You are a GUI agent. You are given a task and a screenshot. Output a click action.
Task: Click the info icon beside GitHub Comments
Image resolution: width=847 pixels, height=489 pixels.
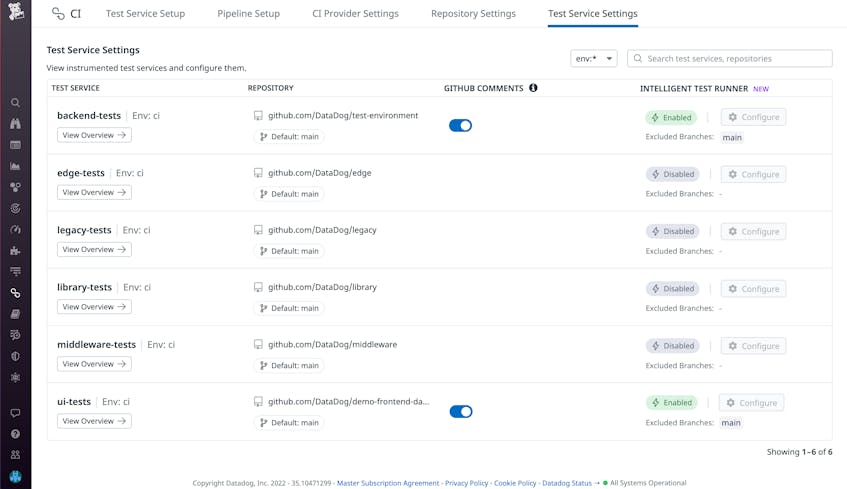click(533, 88)
